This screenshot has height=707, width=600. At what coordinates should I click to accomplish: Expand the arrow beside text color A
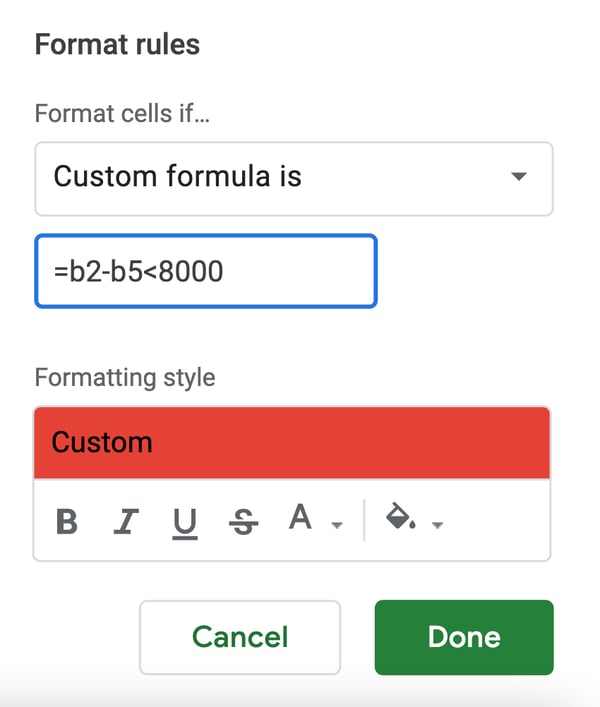coord(337,525)
